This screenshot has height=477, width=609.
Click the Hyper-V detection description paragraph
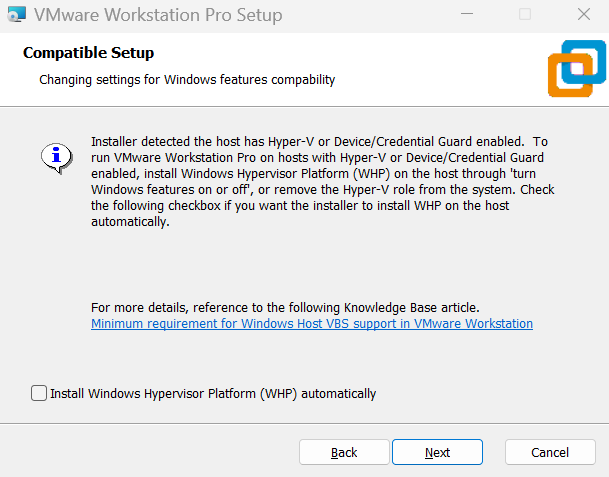pyautogui.click(x=320, y=182)
